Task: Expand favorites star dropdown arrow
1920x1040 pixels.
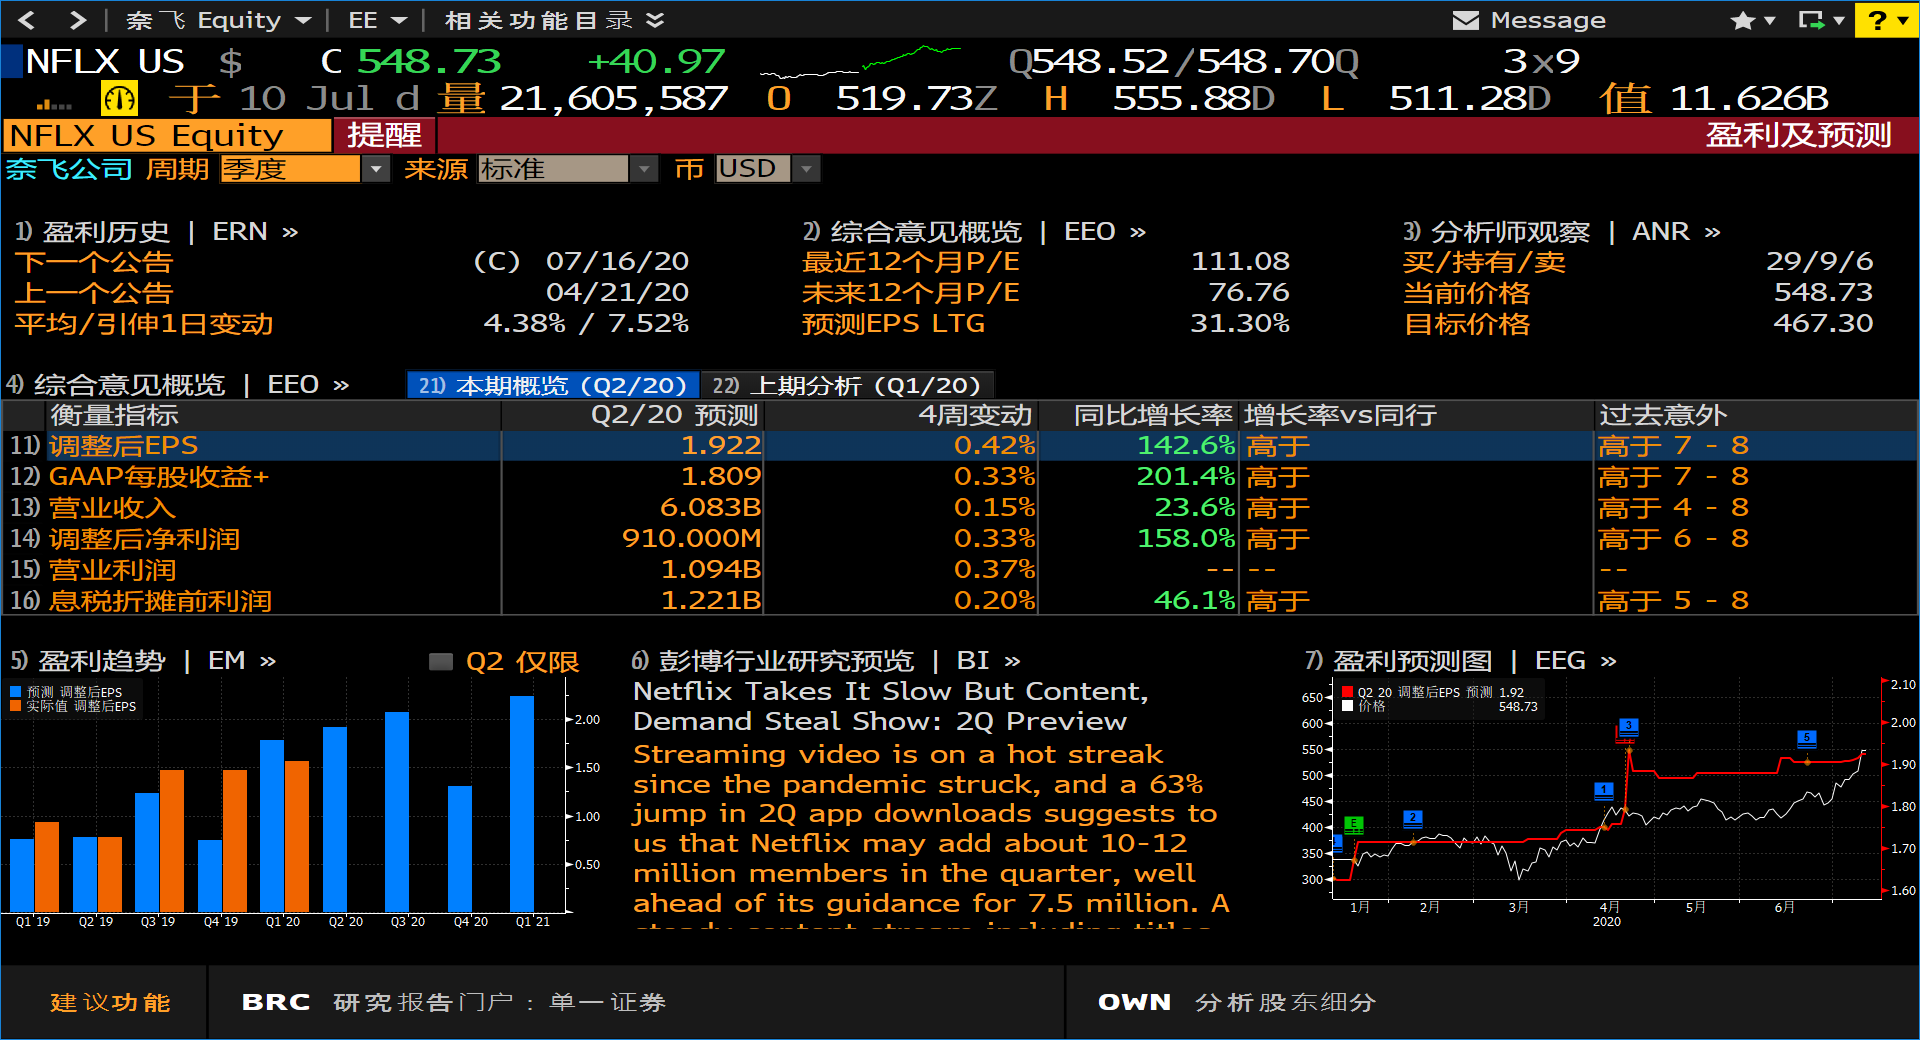Action: pyautogui.click(x=1769, y=20)
